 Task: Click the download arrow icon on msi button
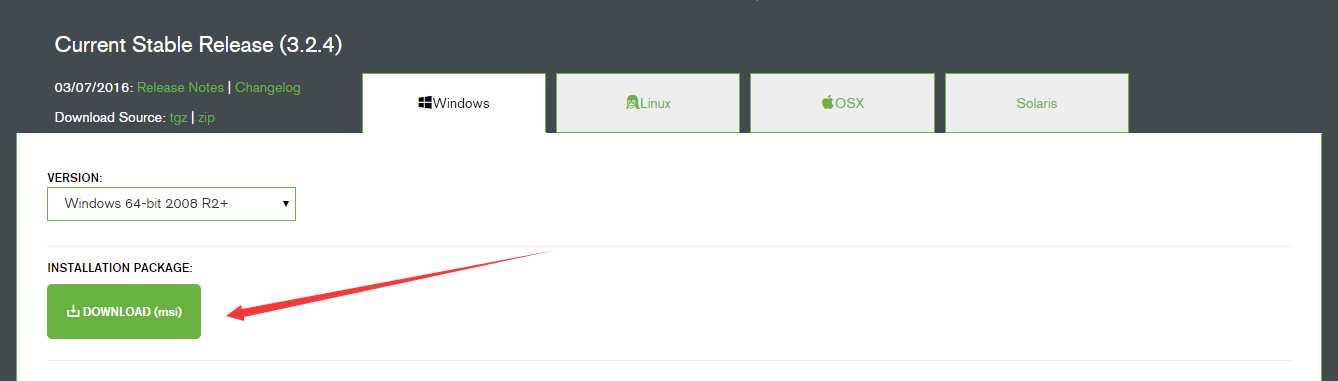click(x=73, y=311)
